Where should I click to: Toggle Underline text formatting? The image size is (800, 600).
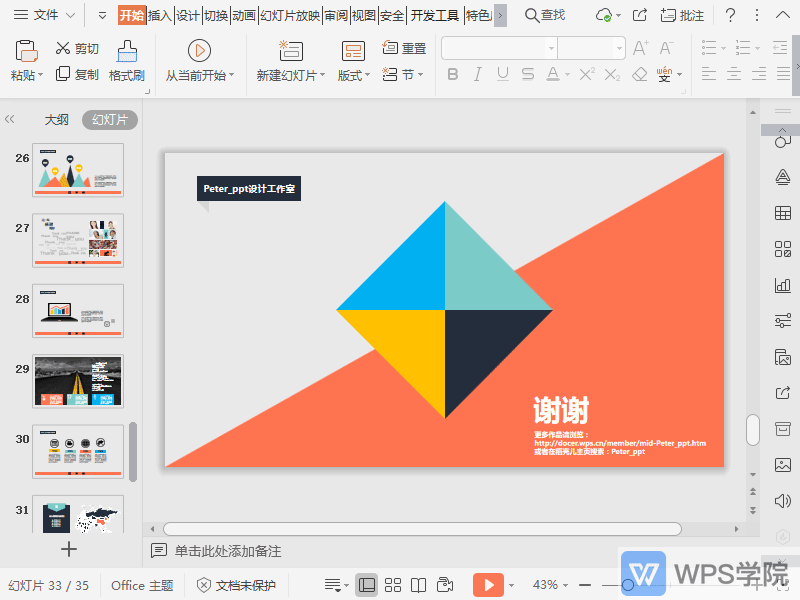[x=502, y=75]
